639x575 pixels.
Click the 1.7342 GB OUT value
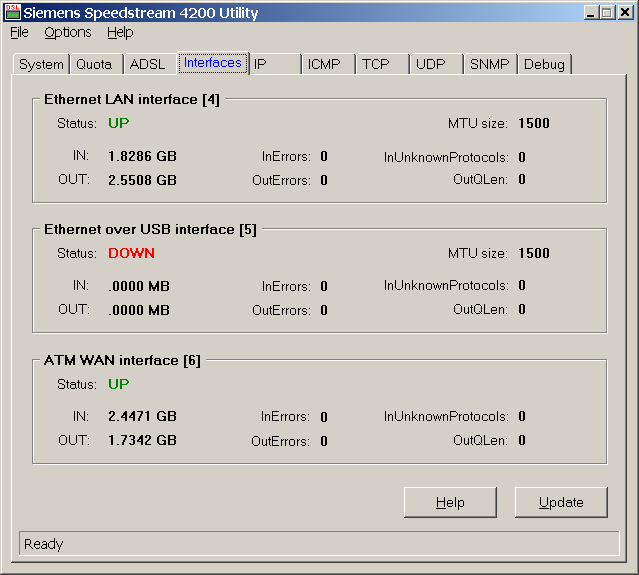click(142, 440)
